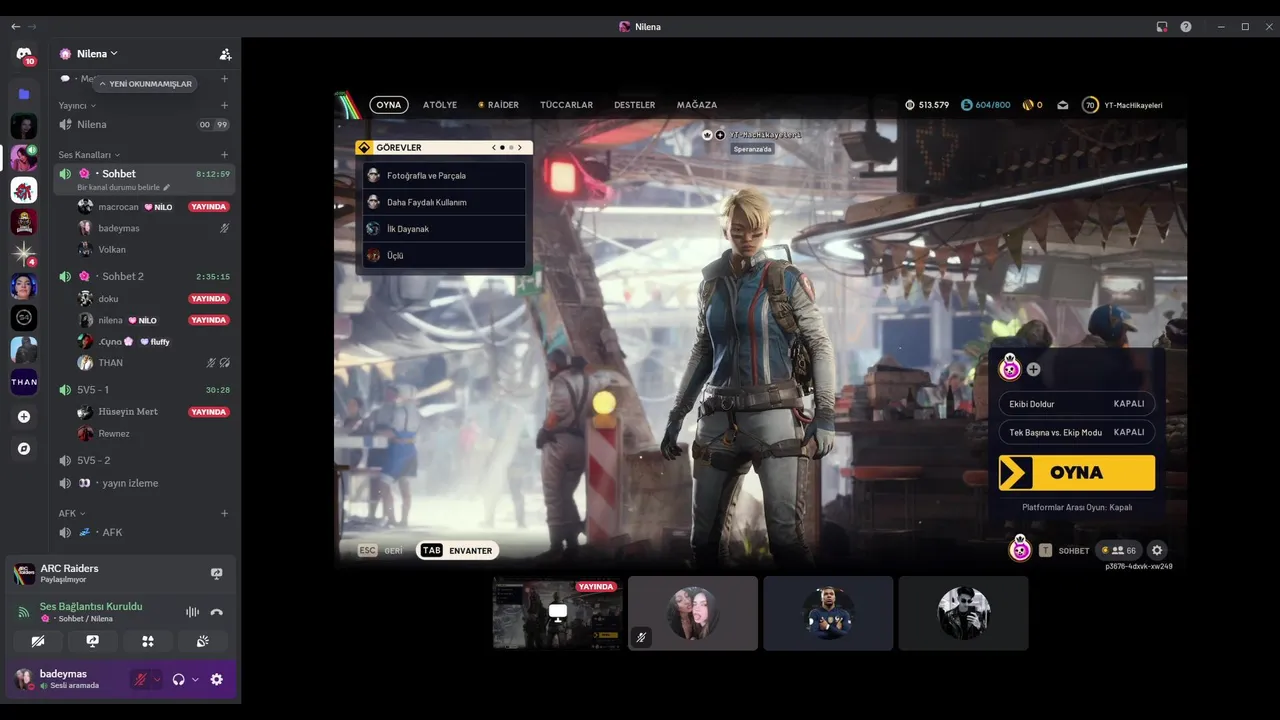Start an activity with the shapes icon
Image resolution: width=1280 pixels, height=720 pixels.
(147, 641)
